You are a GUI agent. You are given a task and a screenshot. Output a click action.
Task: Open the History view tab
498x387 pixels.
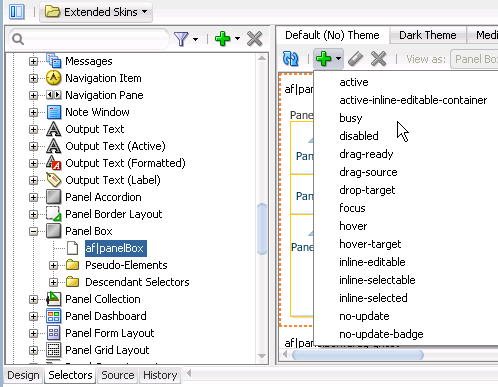tap(160, 375)
